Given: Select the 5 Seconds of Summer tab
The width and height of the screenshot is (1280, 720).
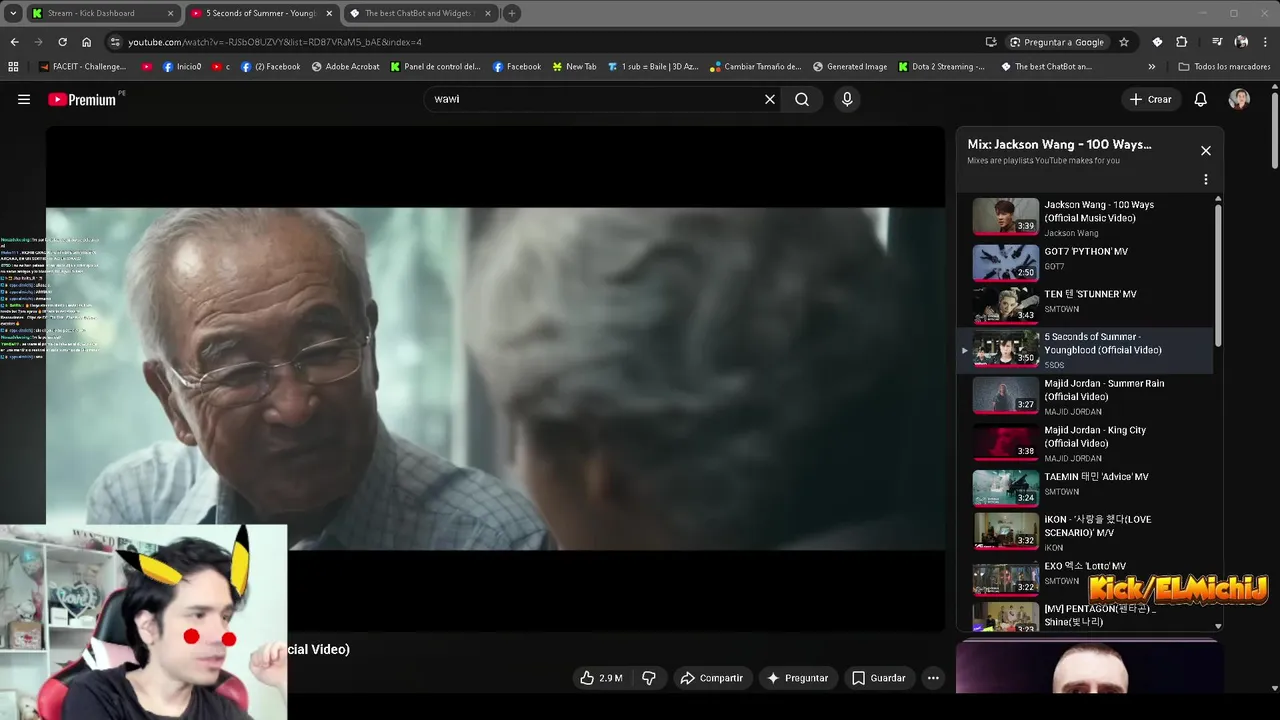Looking at the screenshot, I should click(260, 13).
